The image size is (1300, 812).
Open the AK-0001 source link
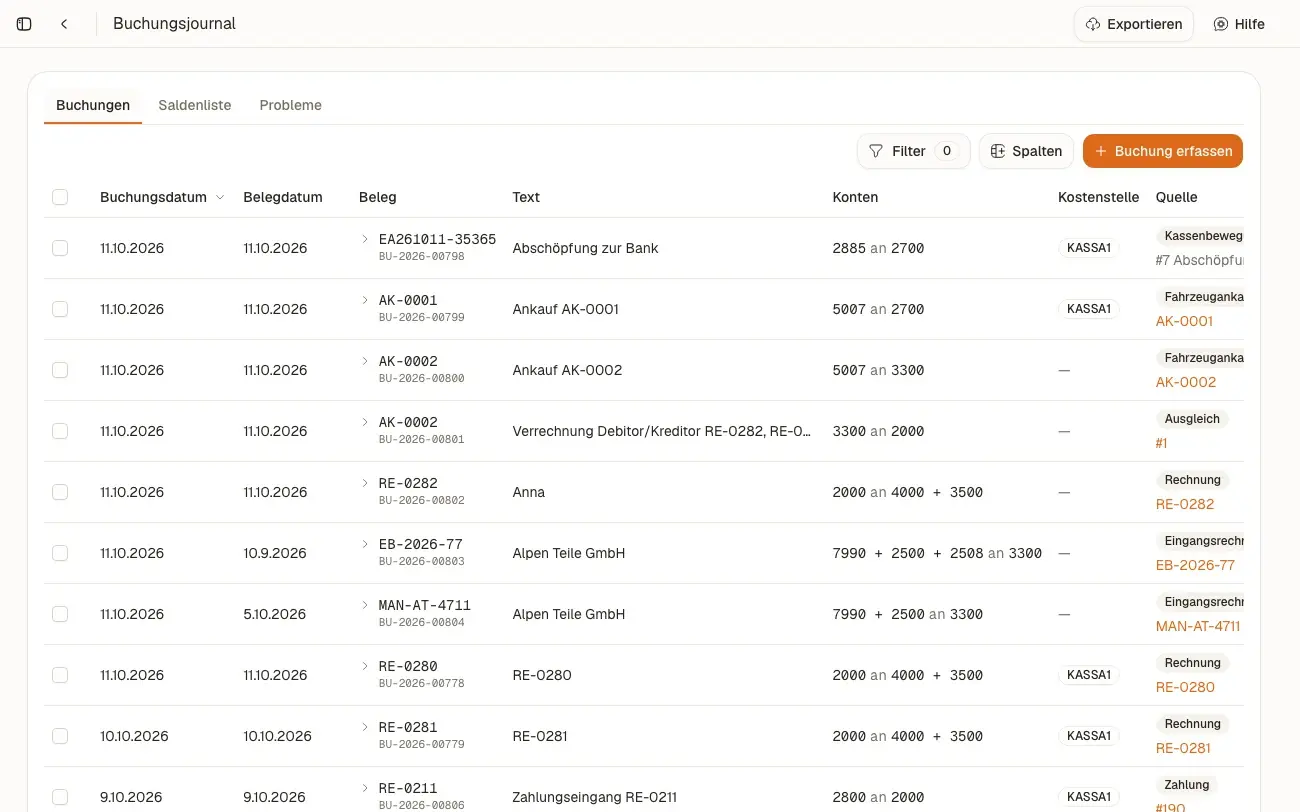point(1184,321)
